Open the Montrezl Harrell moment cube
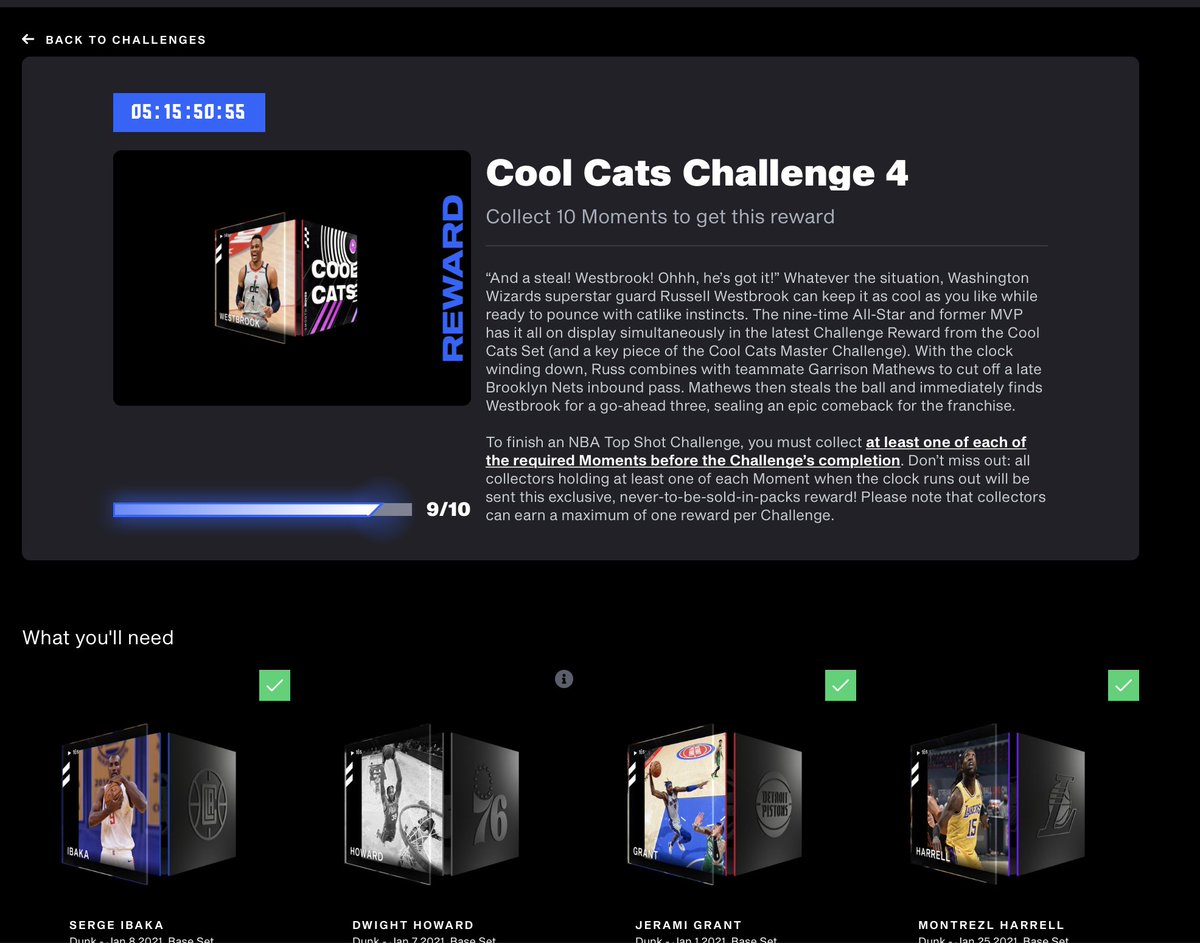Image resolution: width=1200 pixels, height=943 pixels. tap(997, 803)
